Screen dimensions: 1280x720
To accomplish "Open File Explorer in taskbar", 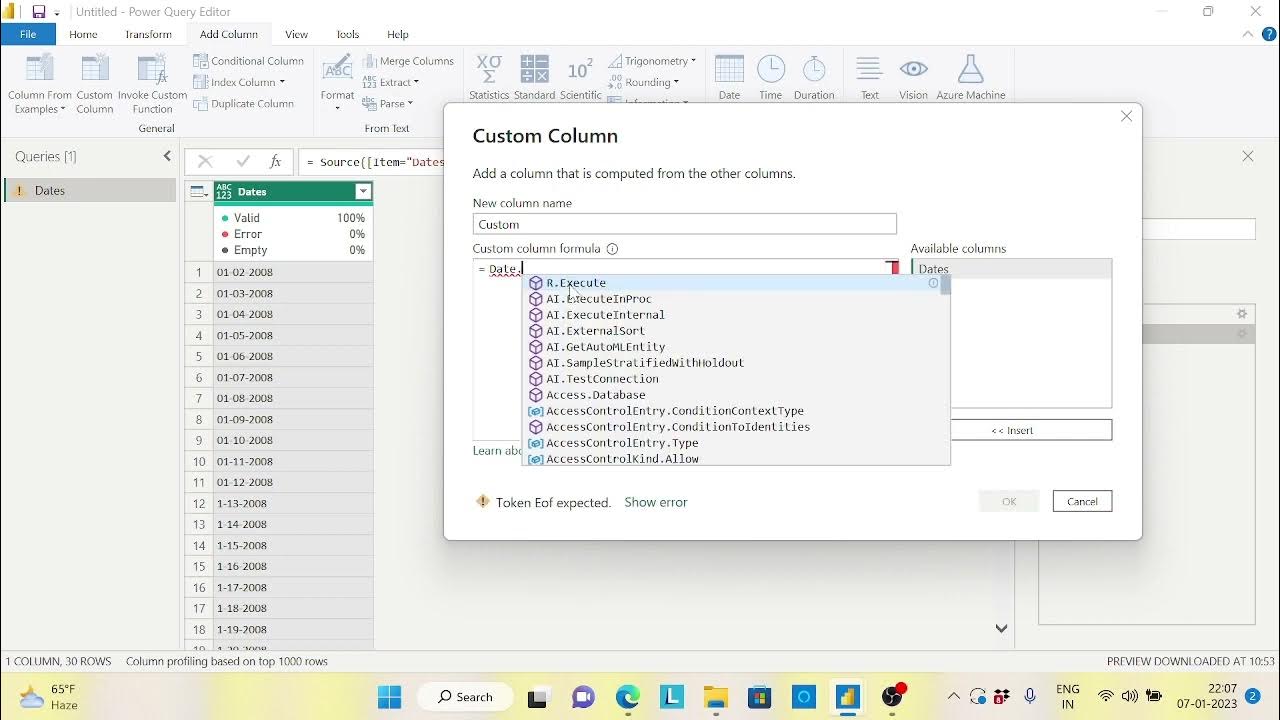I will pos(715,697).
